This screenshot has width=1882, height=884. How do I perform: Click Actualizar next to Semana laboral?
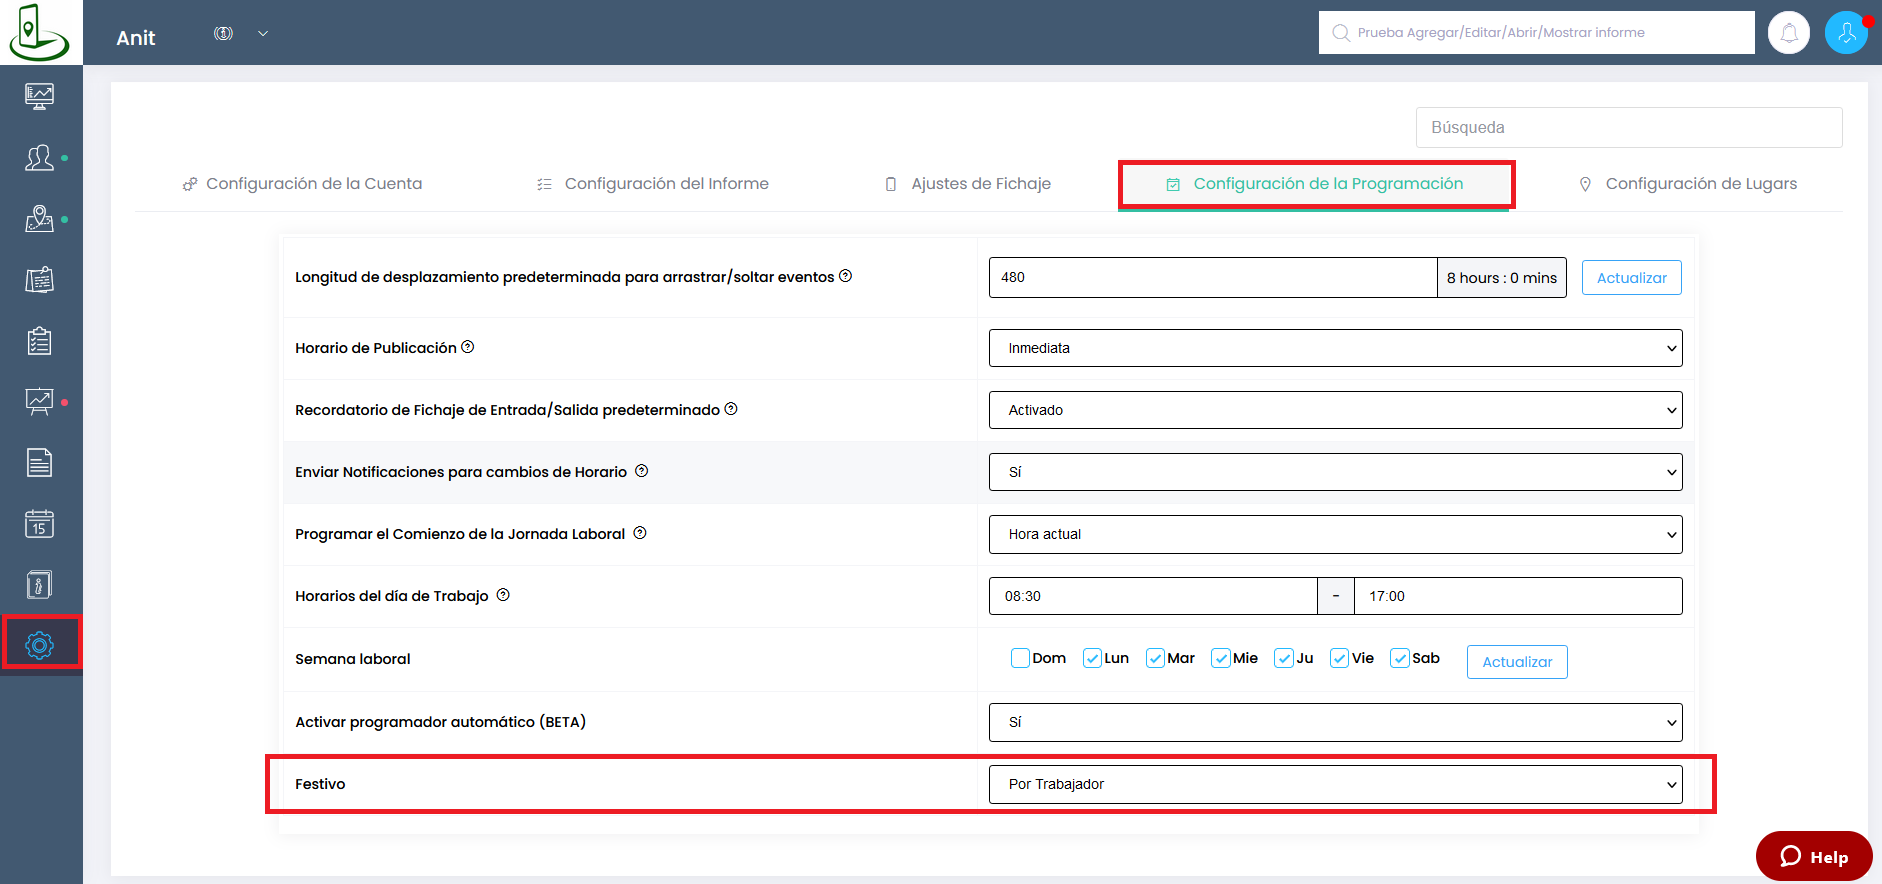[x=1516, y=662]
